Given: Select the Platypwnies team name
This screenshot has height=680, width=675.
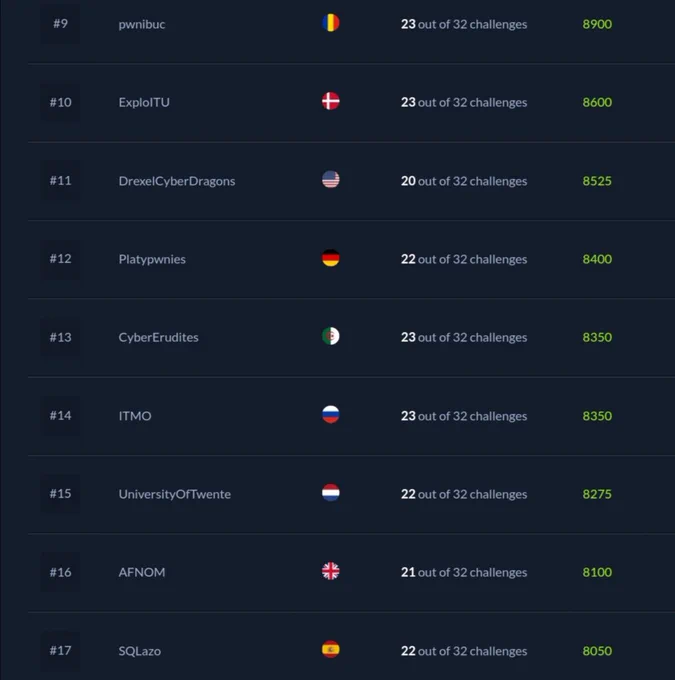Looking at the screenshot, I should 152,259.
